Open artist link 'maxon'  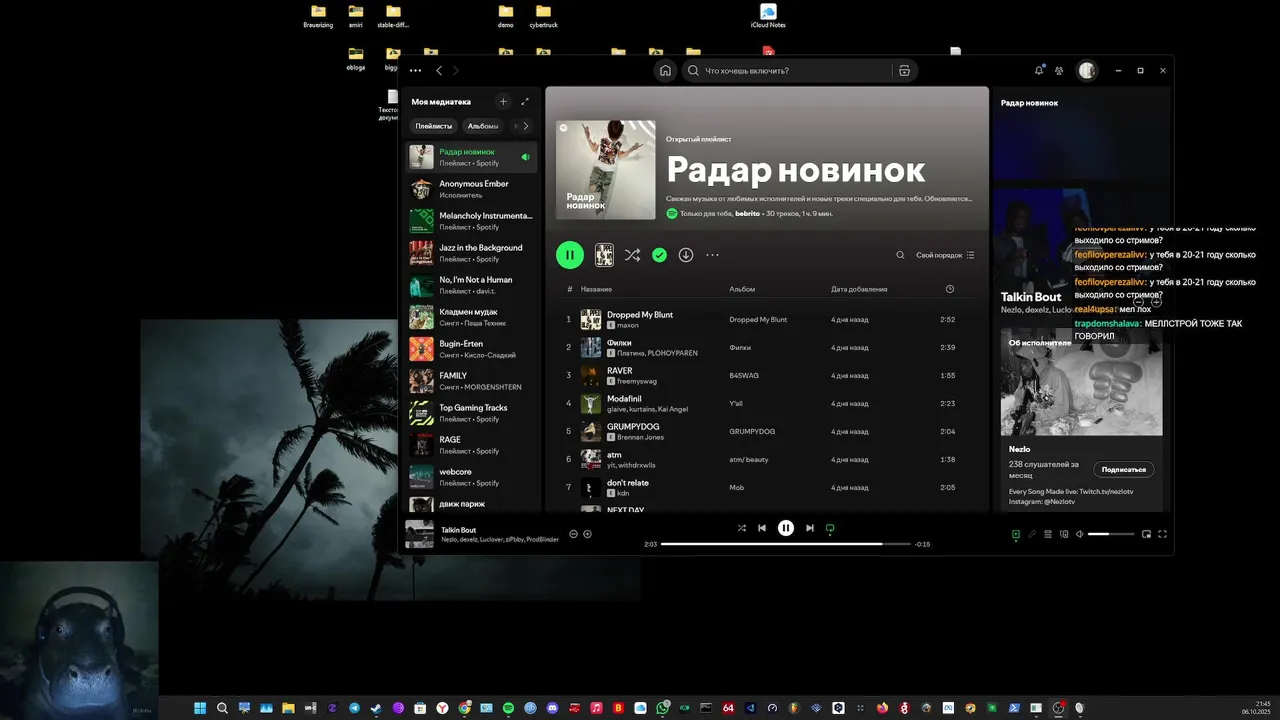pos(627,325)
